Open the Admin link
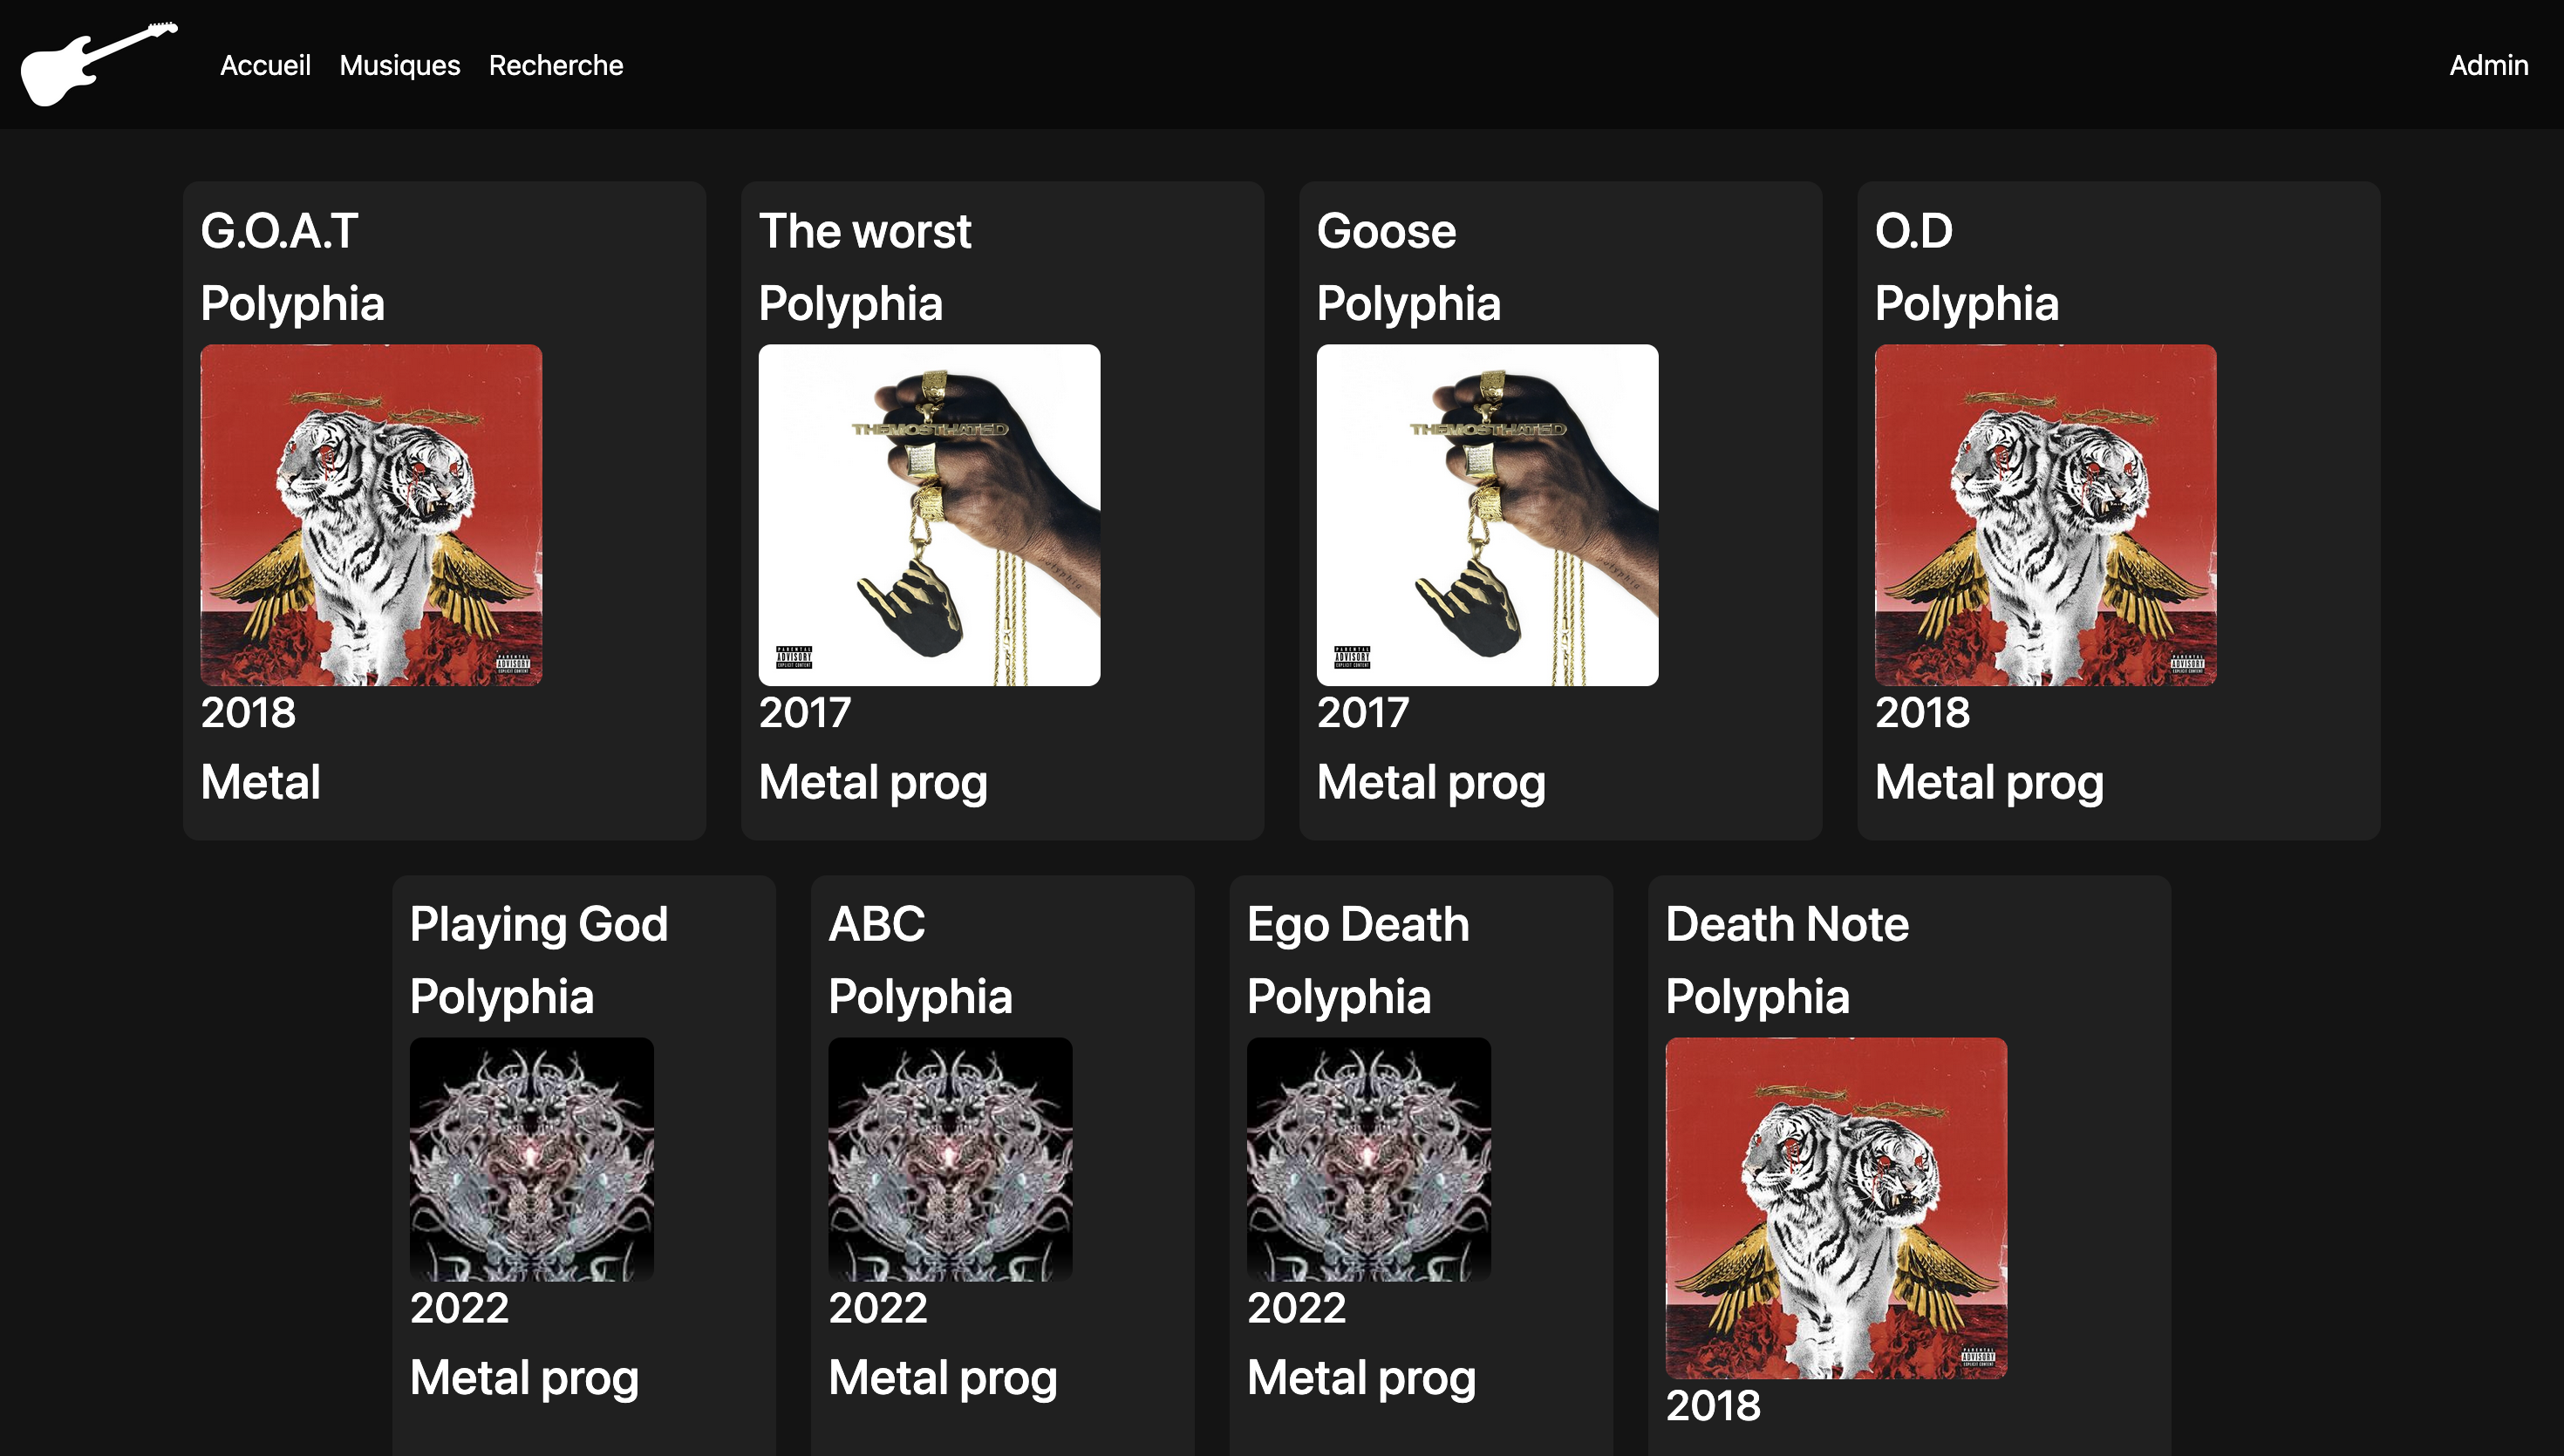2564x1456 pixels. tap(2488, 65)
